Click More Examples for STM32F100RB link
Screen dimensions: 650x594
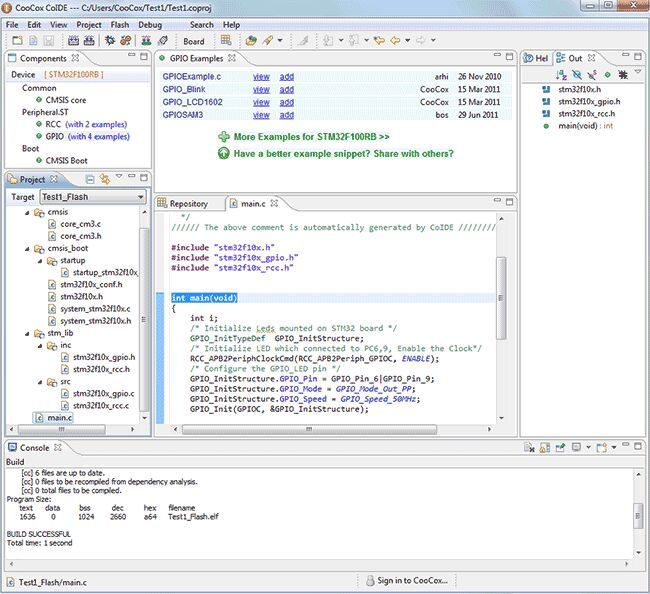pyautogui.click(x=311, y=136)
